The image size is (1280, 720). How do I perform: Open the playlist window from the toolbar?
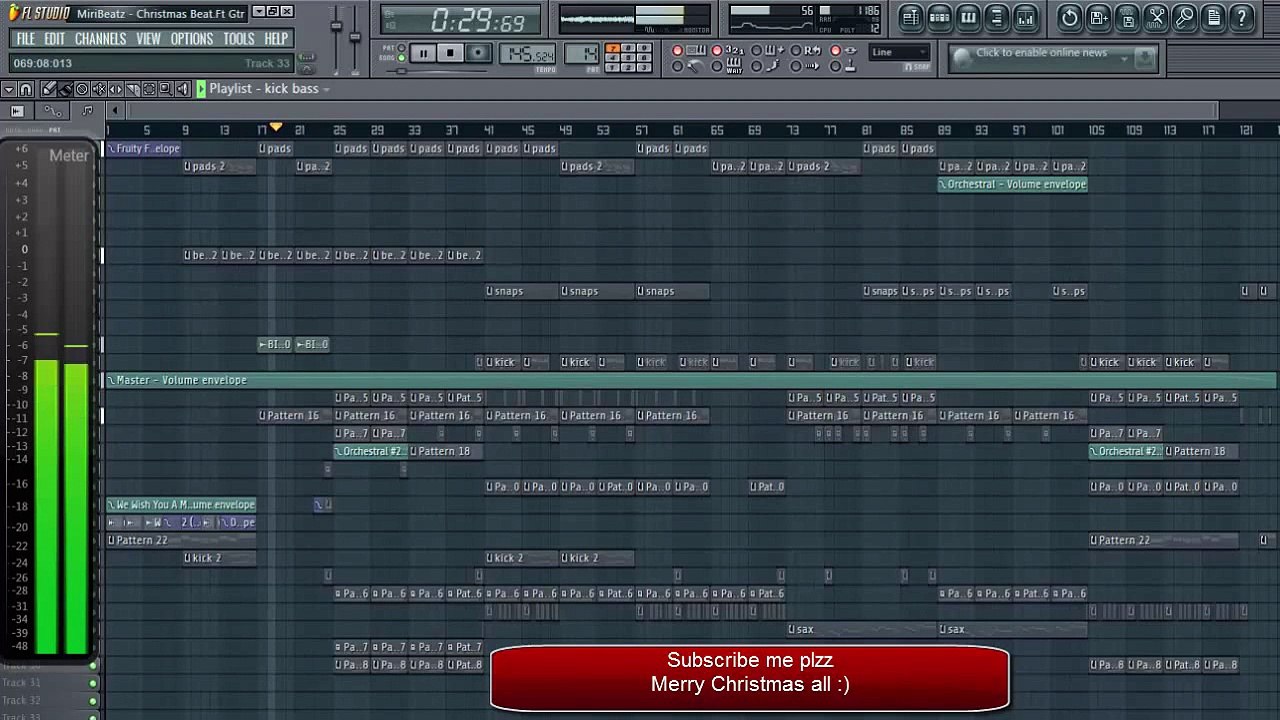(x=910, y=17)
